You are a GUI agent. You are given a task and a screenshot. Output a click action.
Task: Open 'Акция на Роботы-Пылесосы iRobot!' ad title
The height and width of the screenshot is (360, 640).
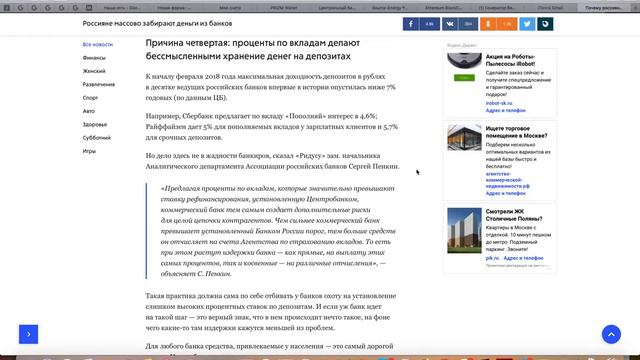click(510, 60)
